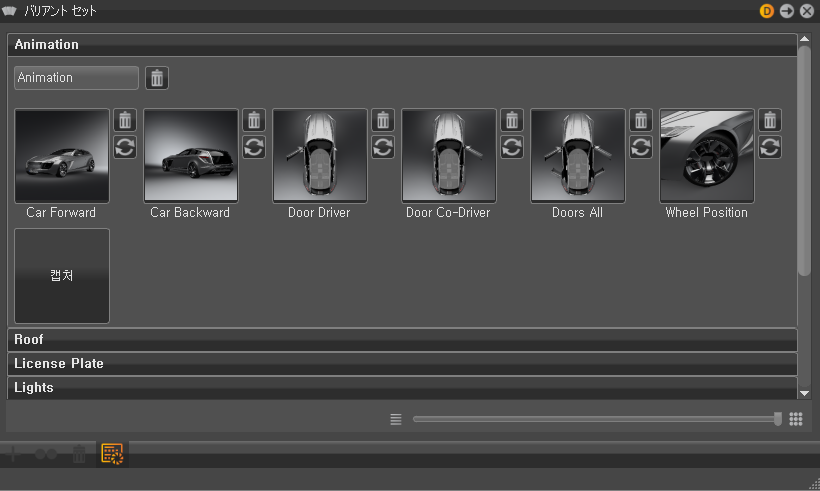Refresh the Door Co-Driver thumbnail
The image size is (820, 491).
click(x=512, y=147)
